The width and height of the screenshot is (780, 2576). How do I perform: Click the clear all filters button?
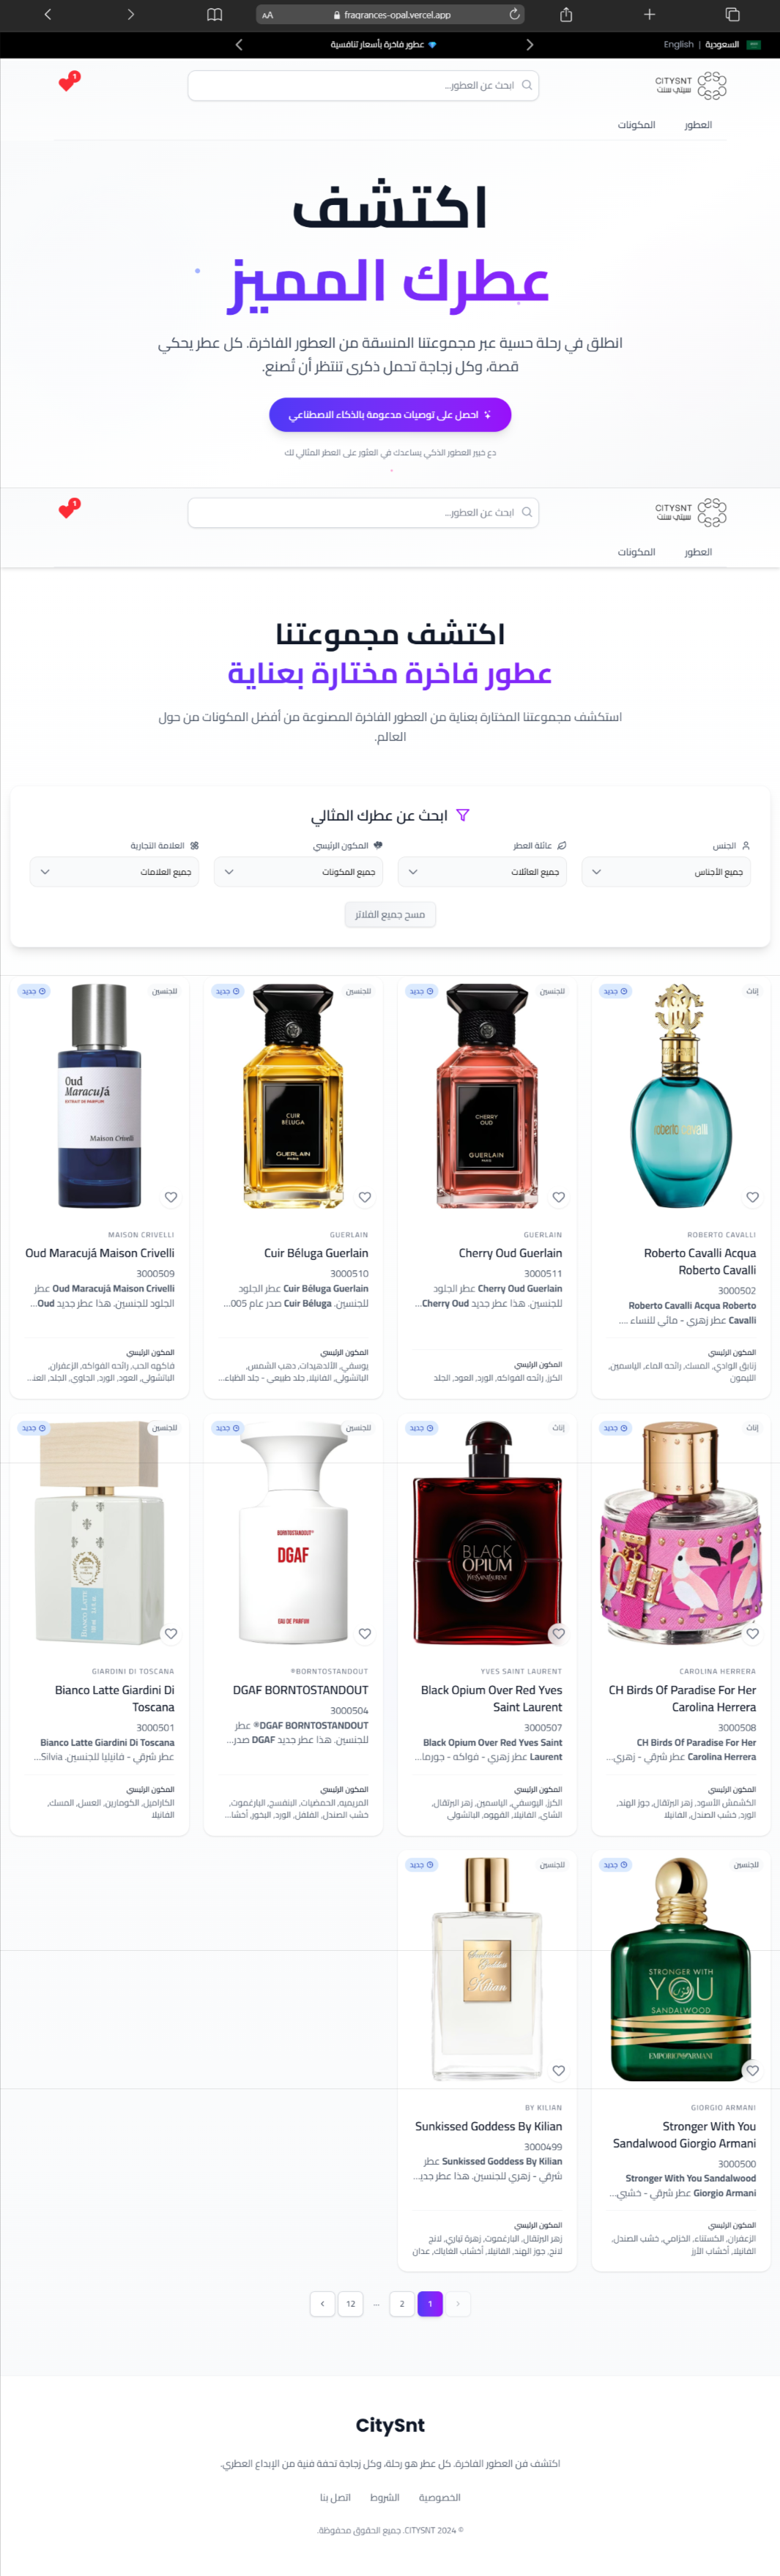pos(390,914)
